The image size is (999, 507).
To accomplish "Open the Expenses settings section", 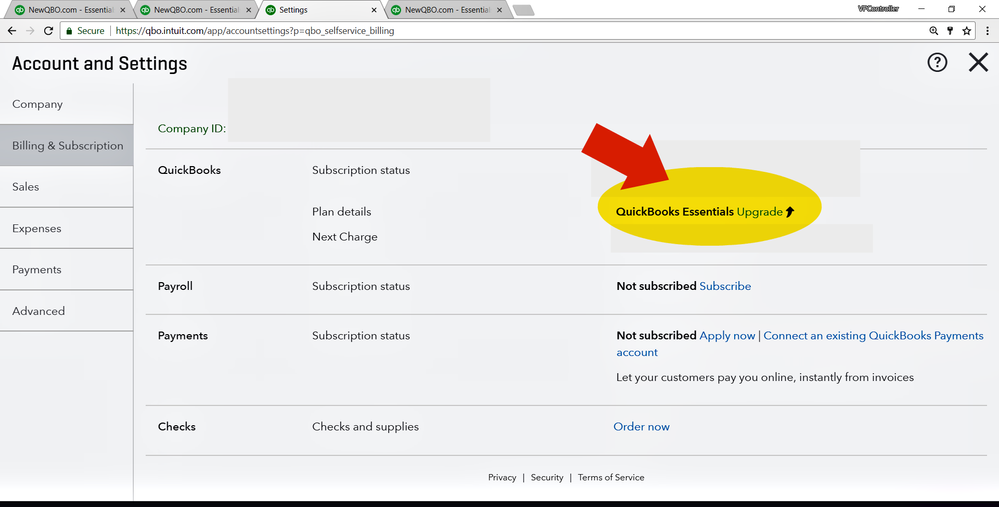I will (x=66, y=228).
